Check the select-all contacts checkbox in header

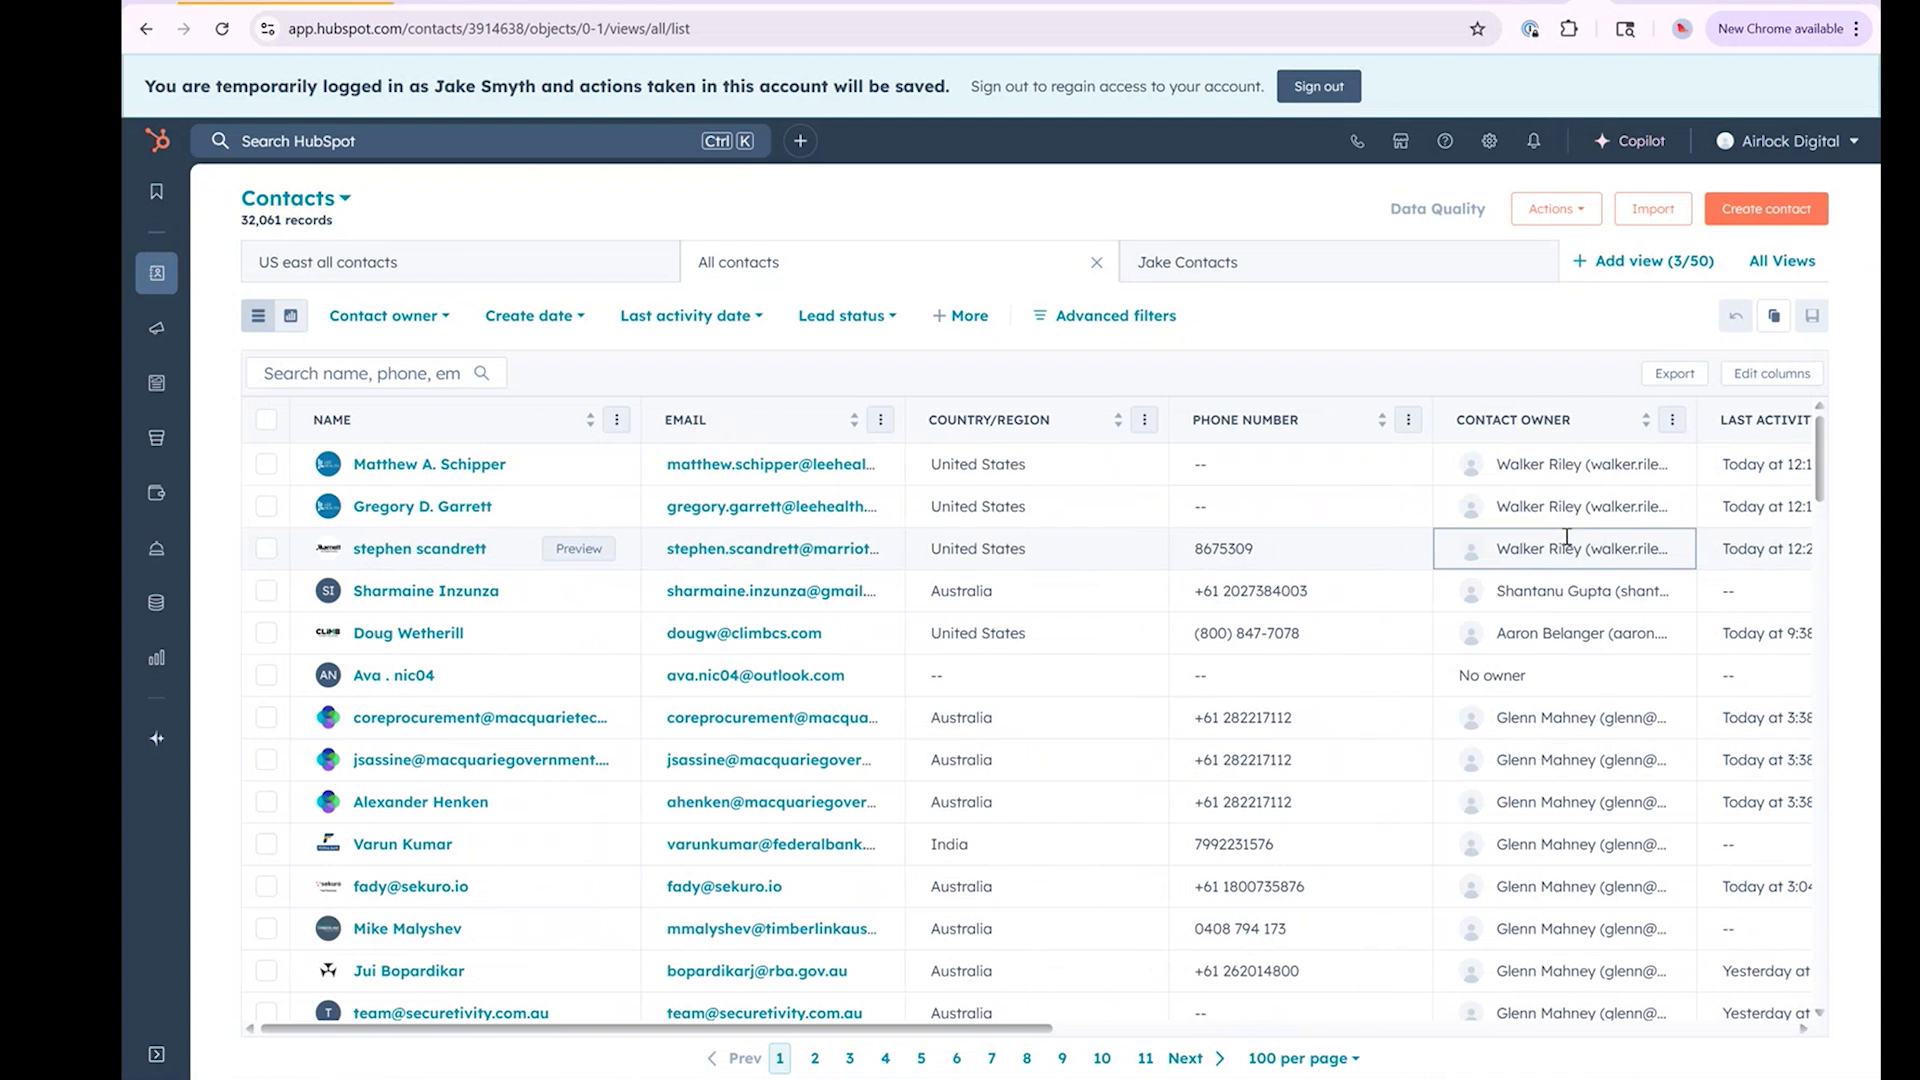tap(266, 420)
